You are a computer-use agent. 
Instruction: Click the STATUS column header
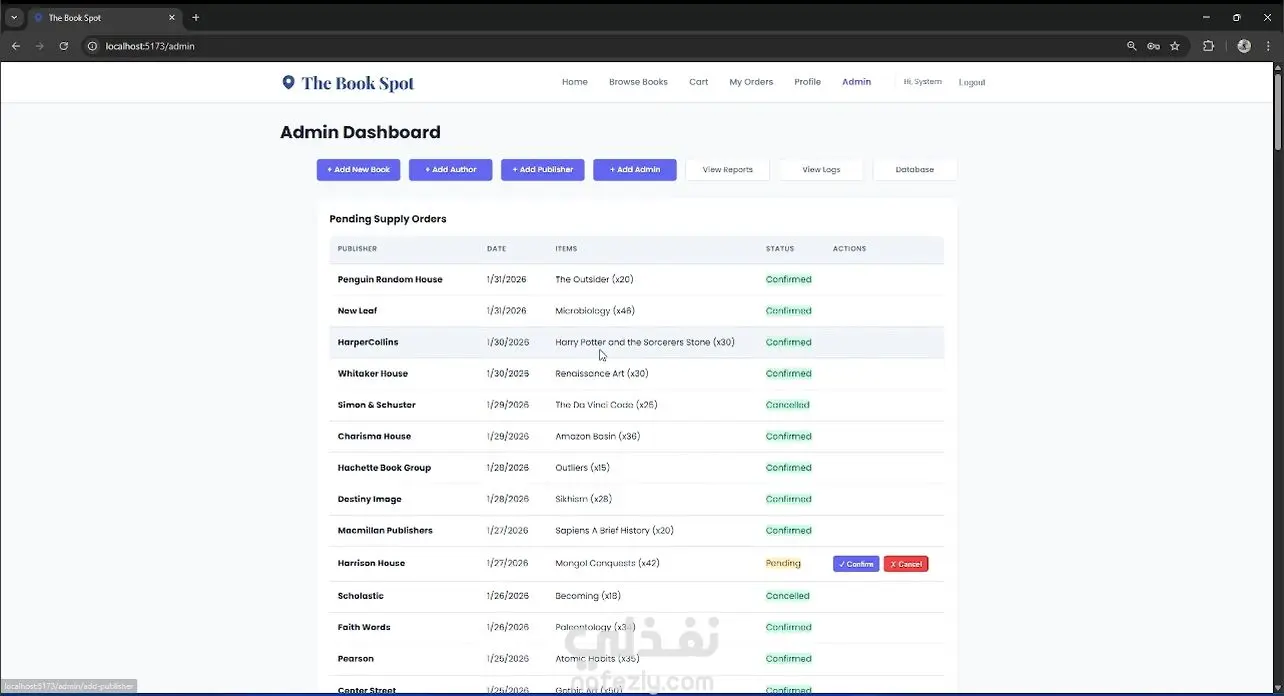tap(780, 249)
